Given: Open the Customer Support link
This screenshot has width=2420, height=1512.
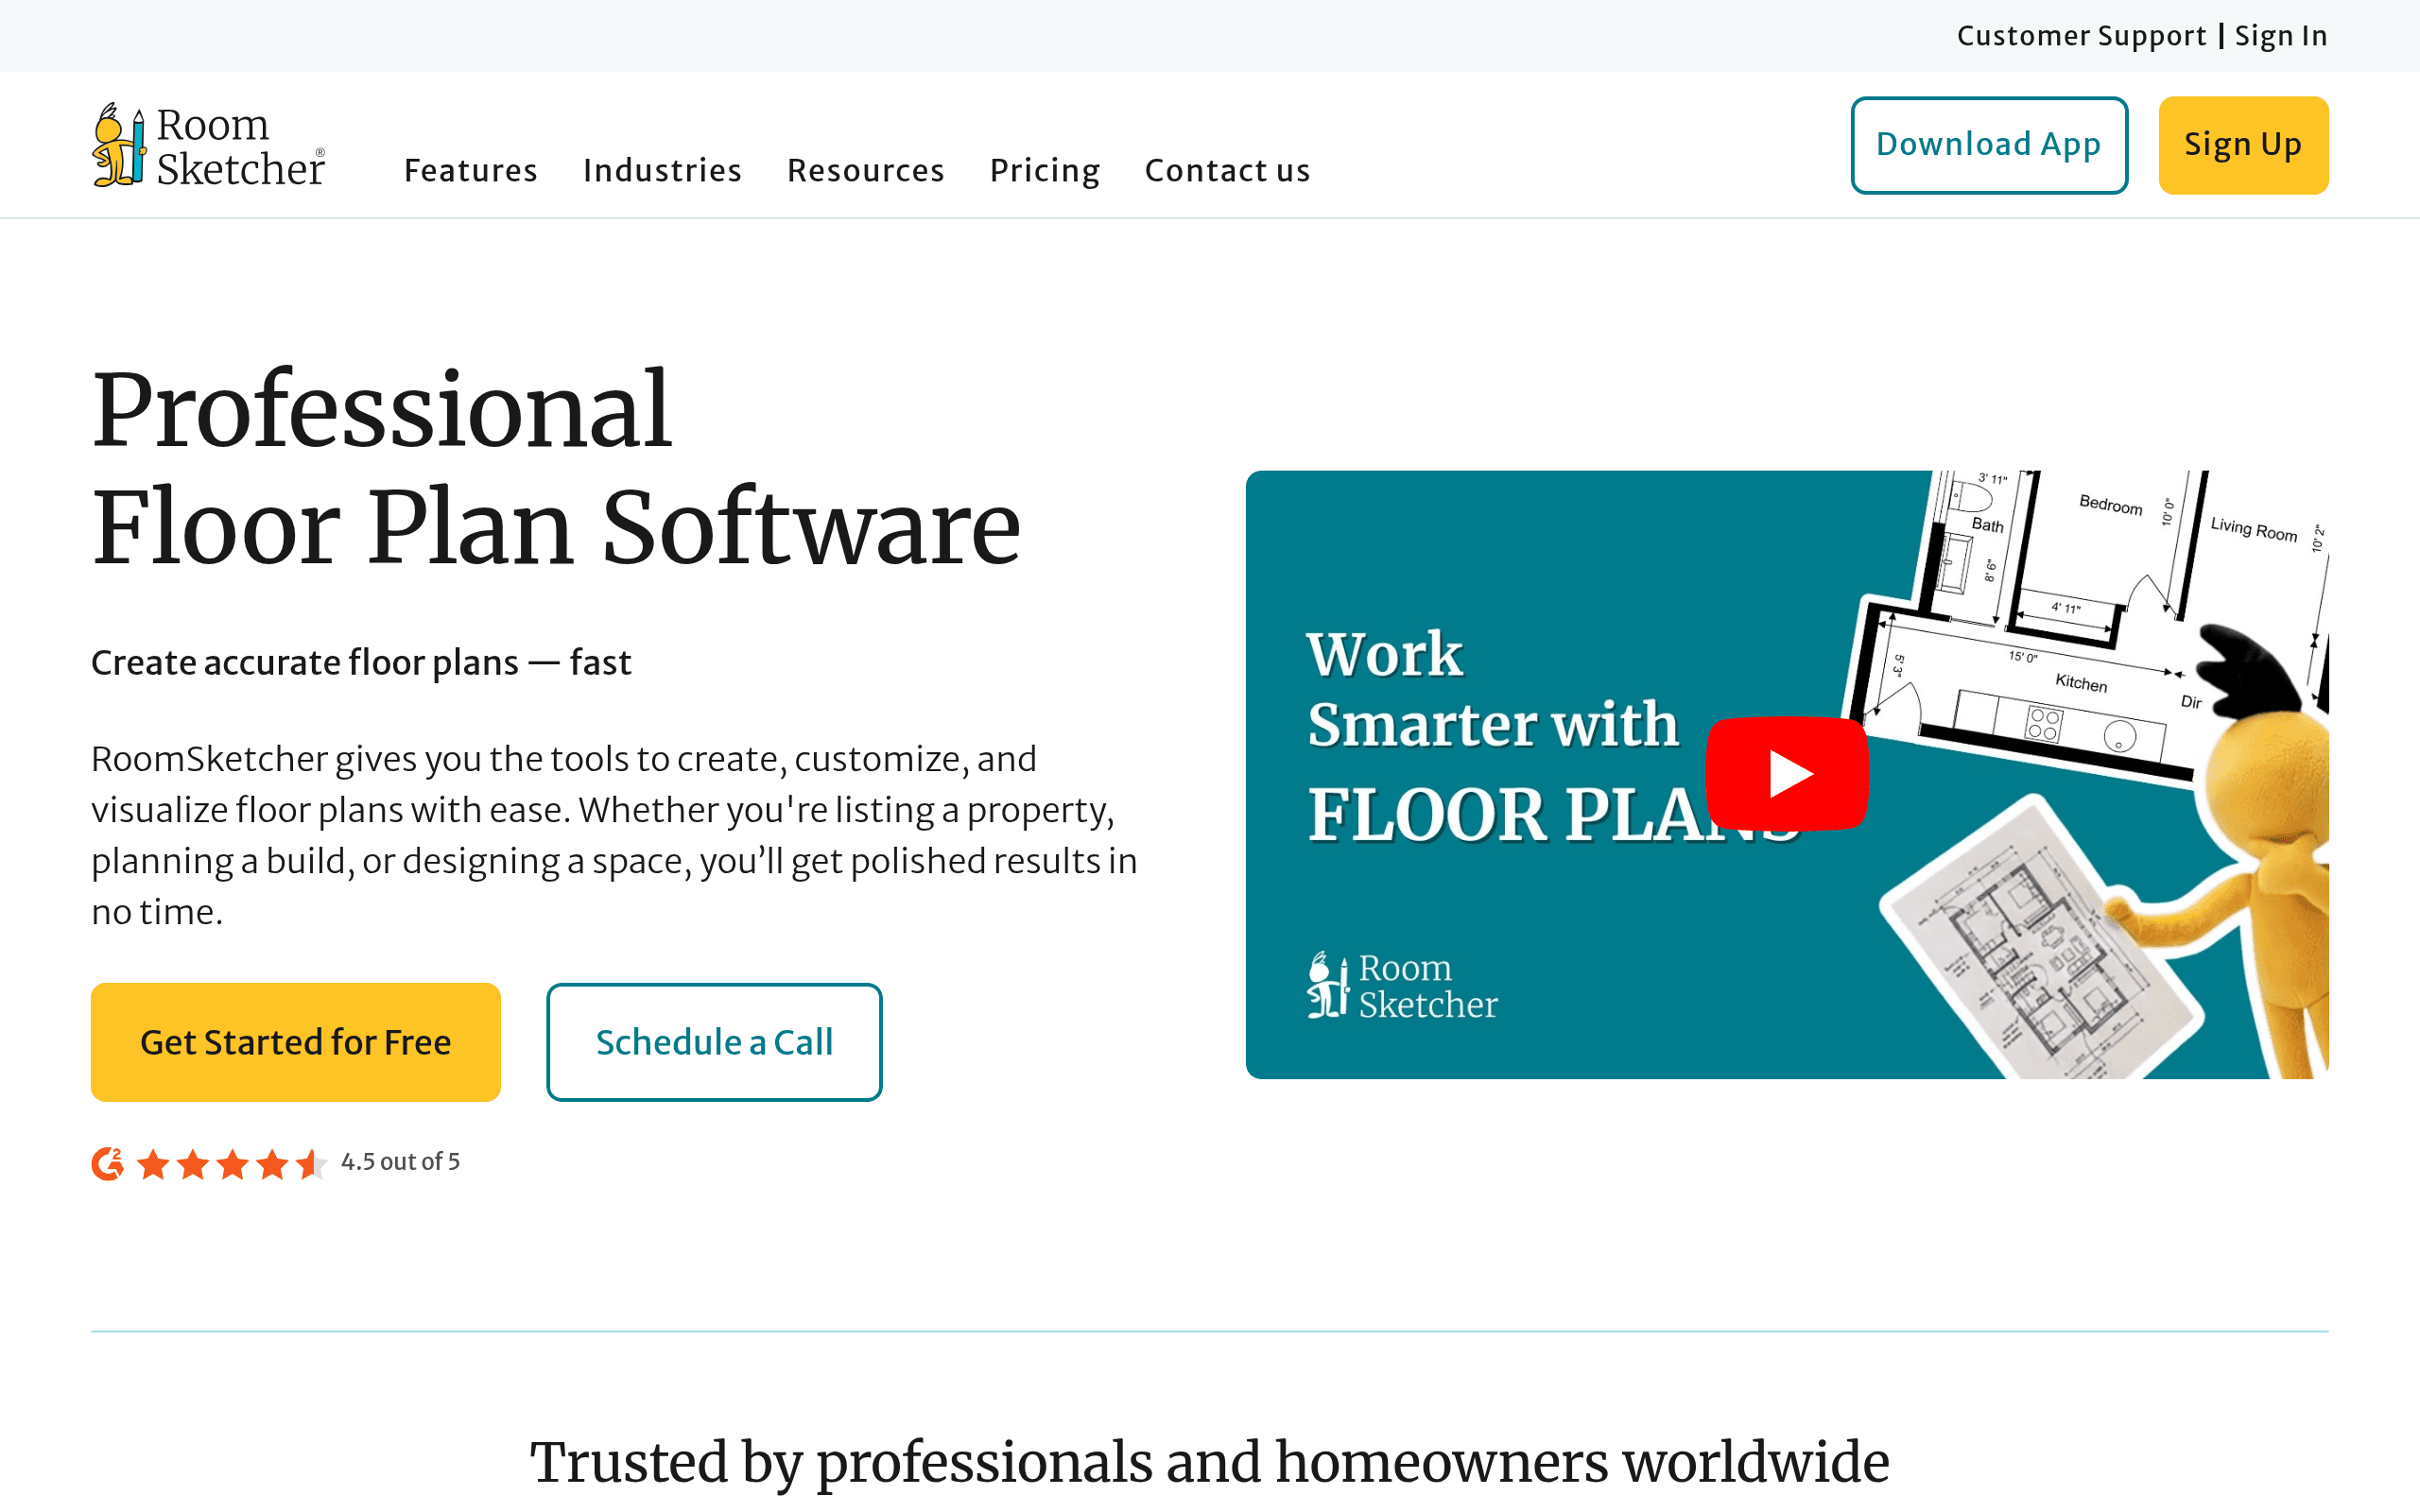Looking at the screenshot, I should (2081, 36).
